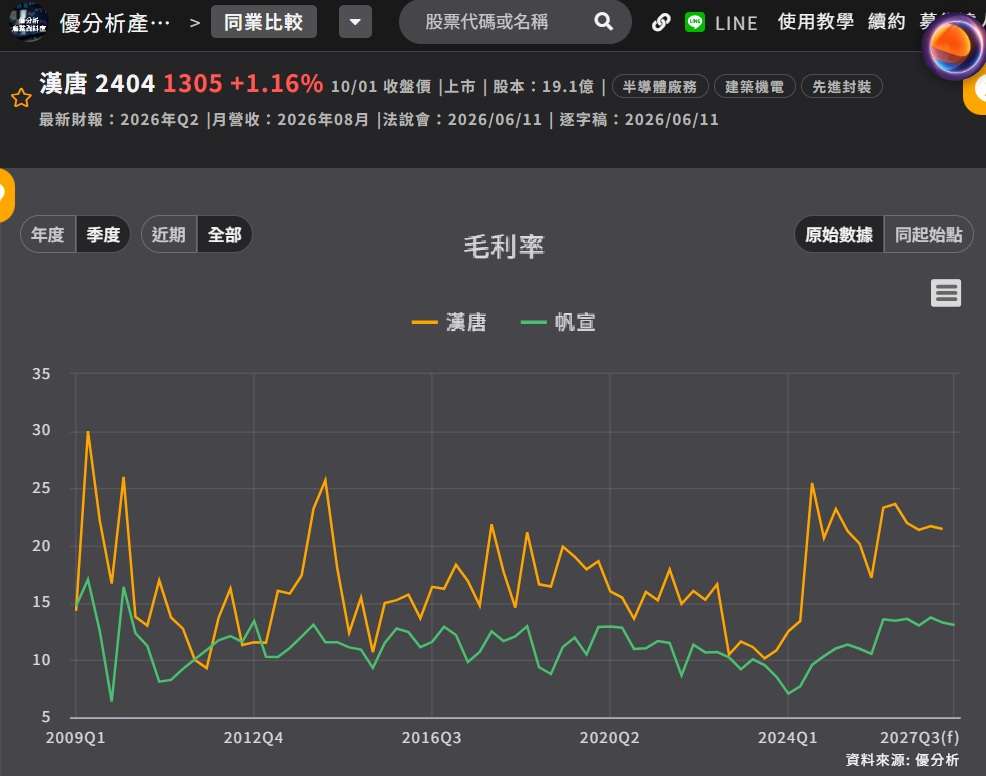986x776 pixels.
Task: Switch to 年度 yearly view
Action: click(48, 235)
